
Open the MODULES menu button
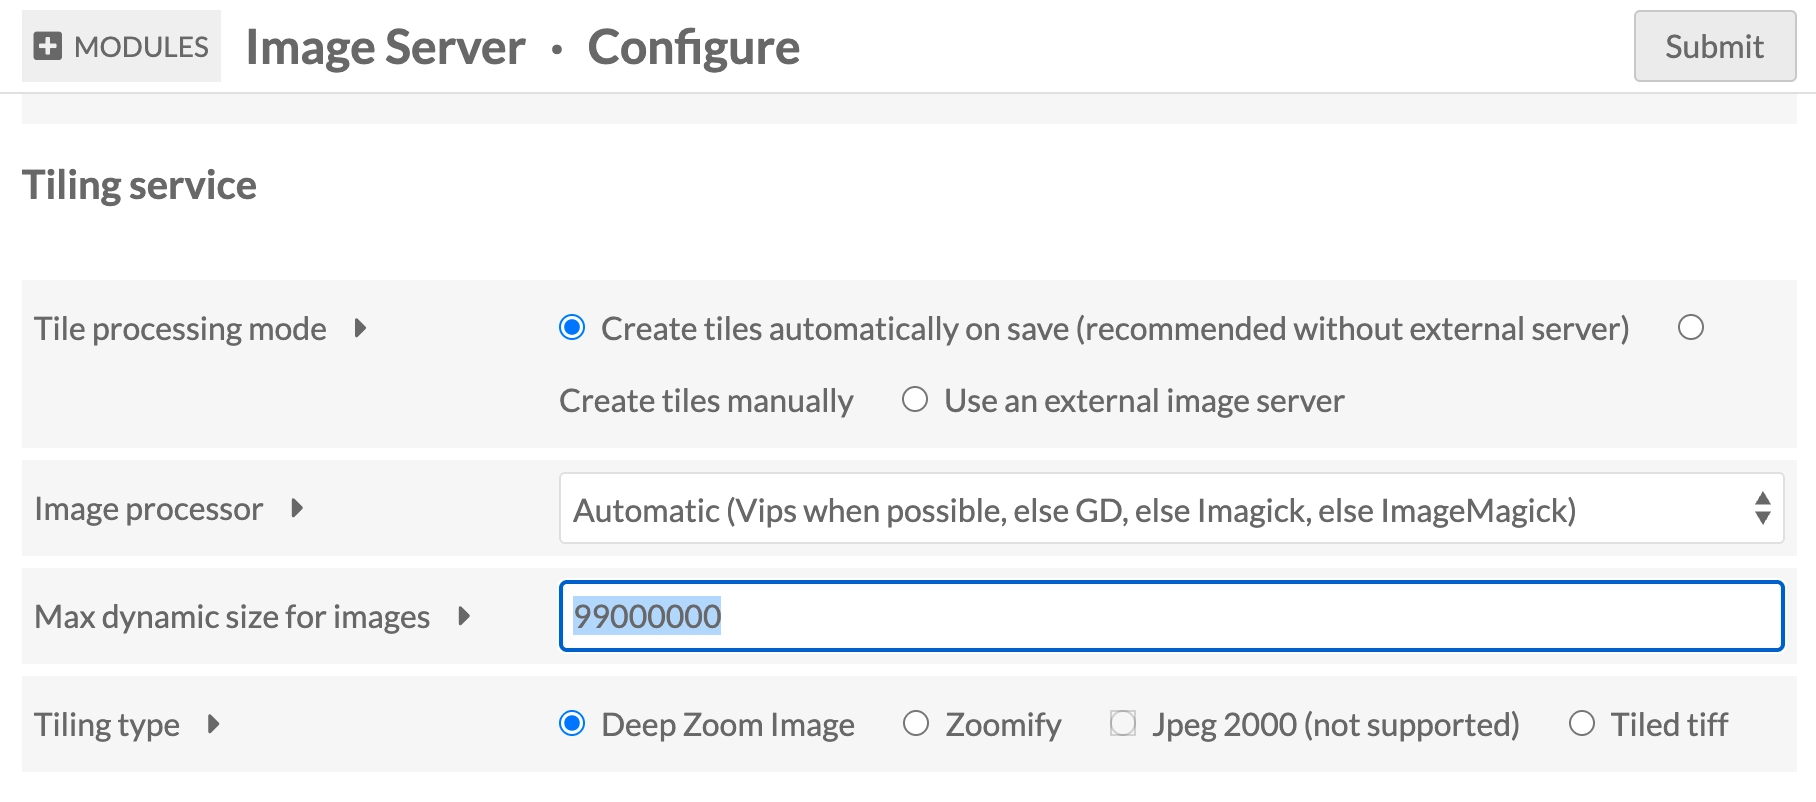coord(122,46)
